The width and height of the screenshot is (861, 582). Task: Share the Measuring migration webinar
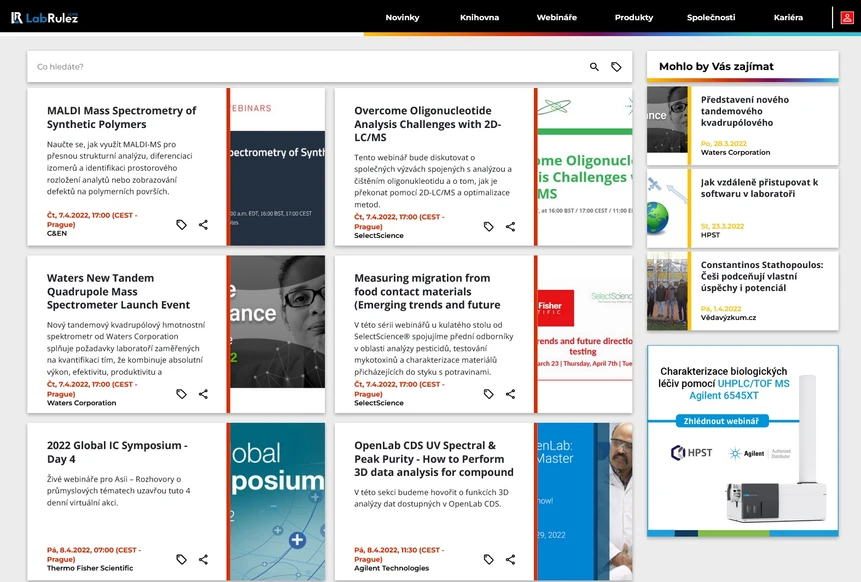(510, 394)
